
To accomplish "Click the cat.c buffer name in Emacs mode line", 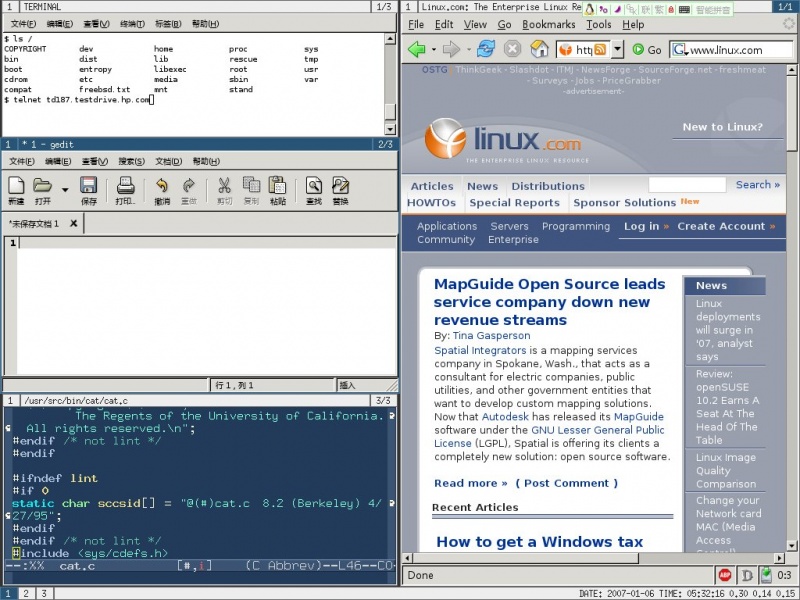I will coord(77,566).
